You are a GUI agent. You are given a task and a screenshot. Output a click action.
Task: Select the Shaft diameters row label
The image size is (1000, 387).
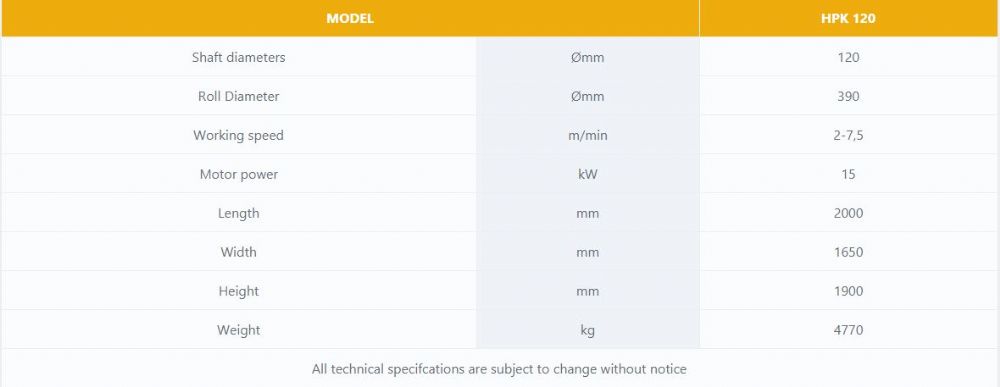(x=239, y=57)
